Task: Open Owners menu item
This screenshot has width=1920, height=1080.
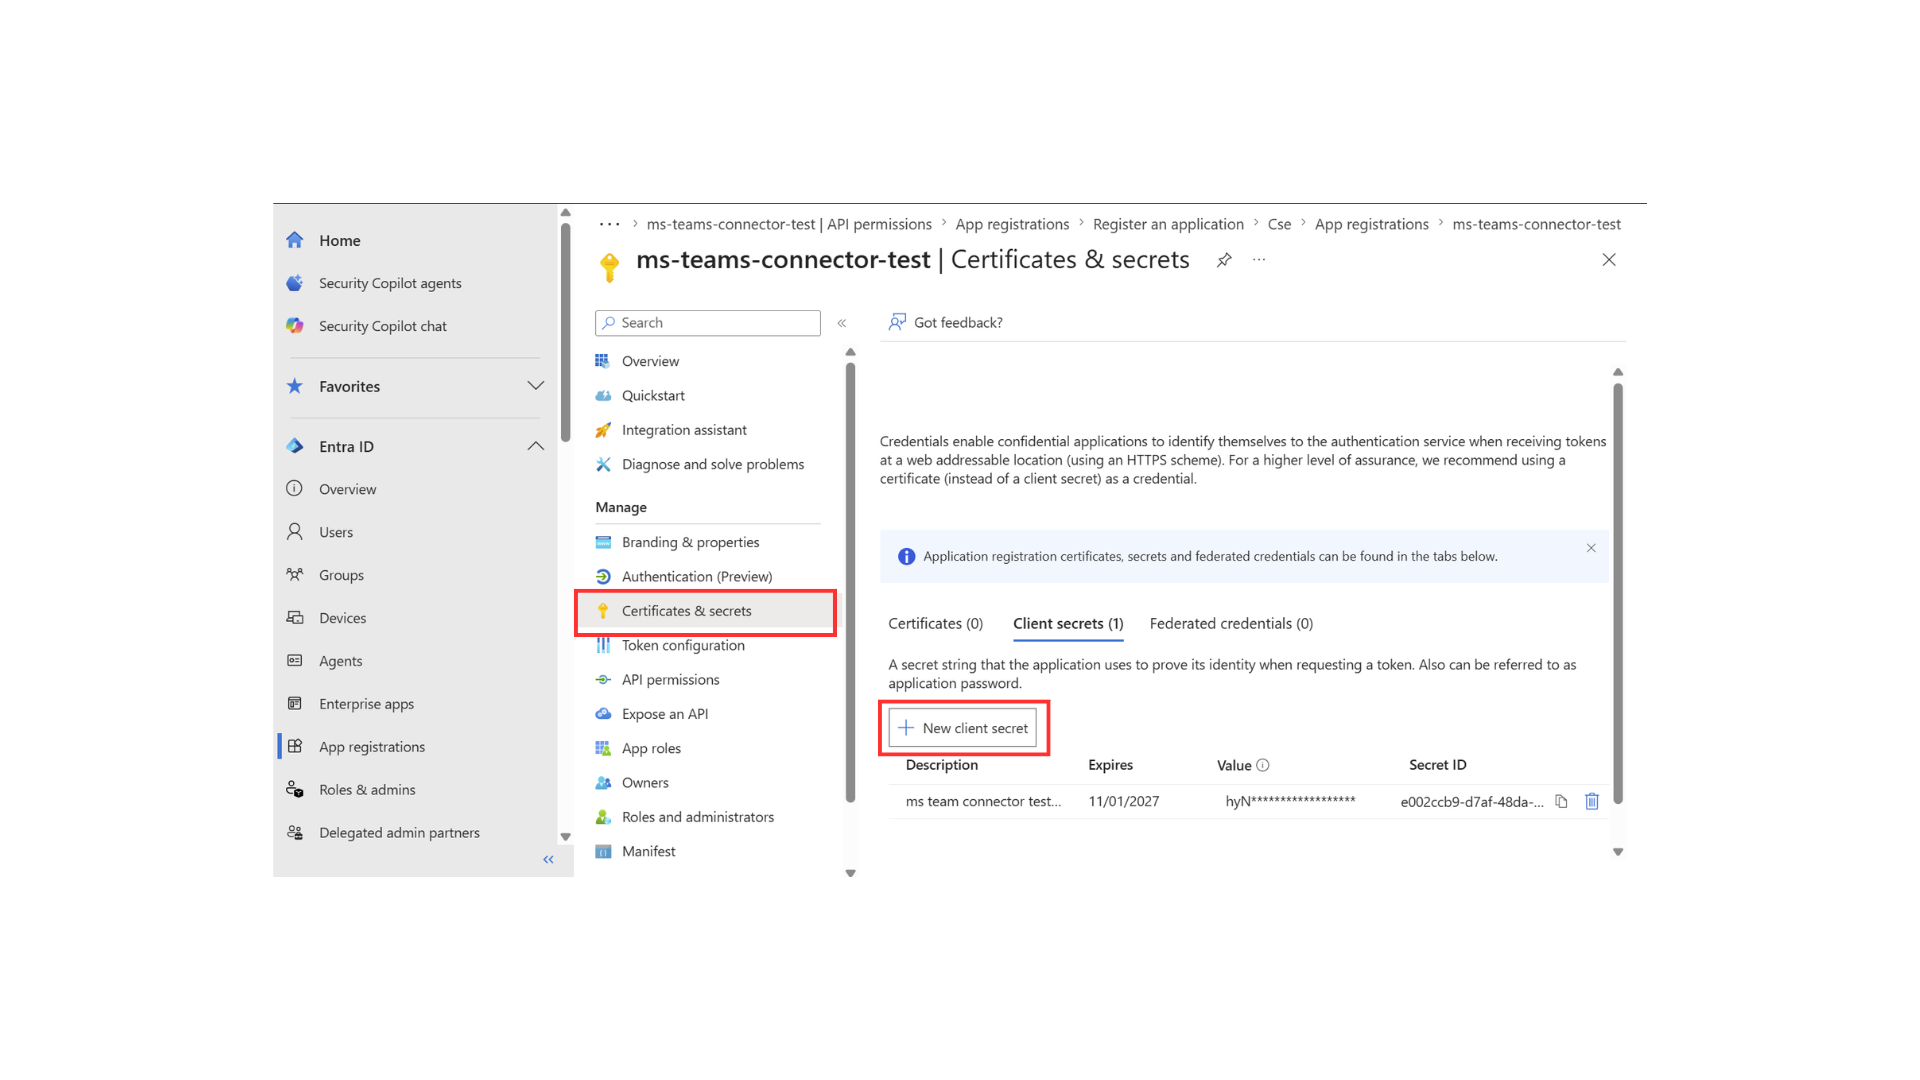Action: click(x=645, y=783)
